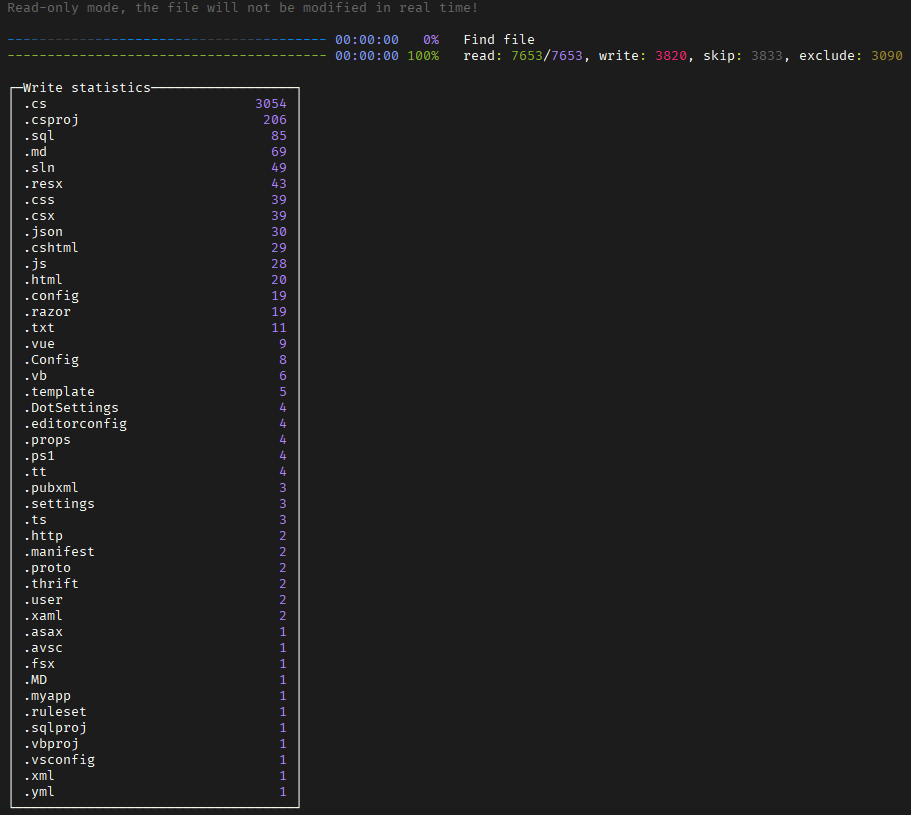911x815 pixels.
Task: Click the "Write statistics" panel title
Action: pyautogui.click(x=86, y=88)
